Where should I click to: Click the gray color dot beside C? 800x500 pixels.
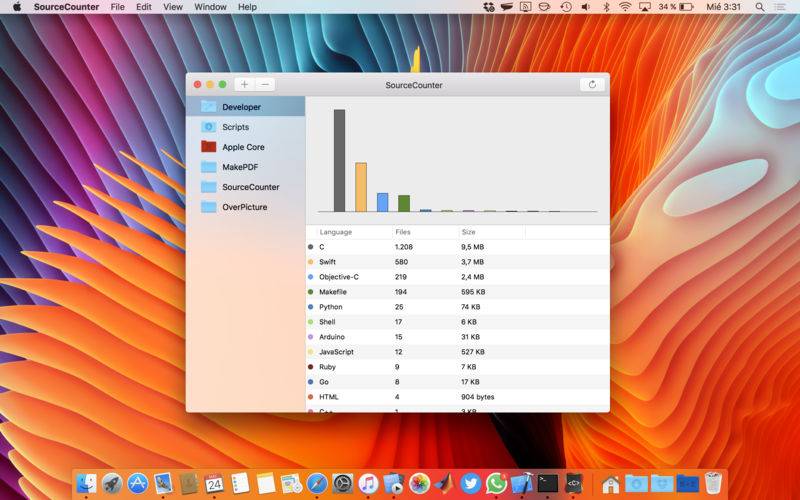coord(311,247)
